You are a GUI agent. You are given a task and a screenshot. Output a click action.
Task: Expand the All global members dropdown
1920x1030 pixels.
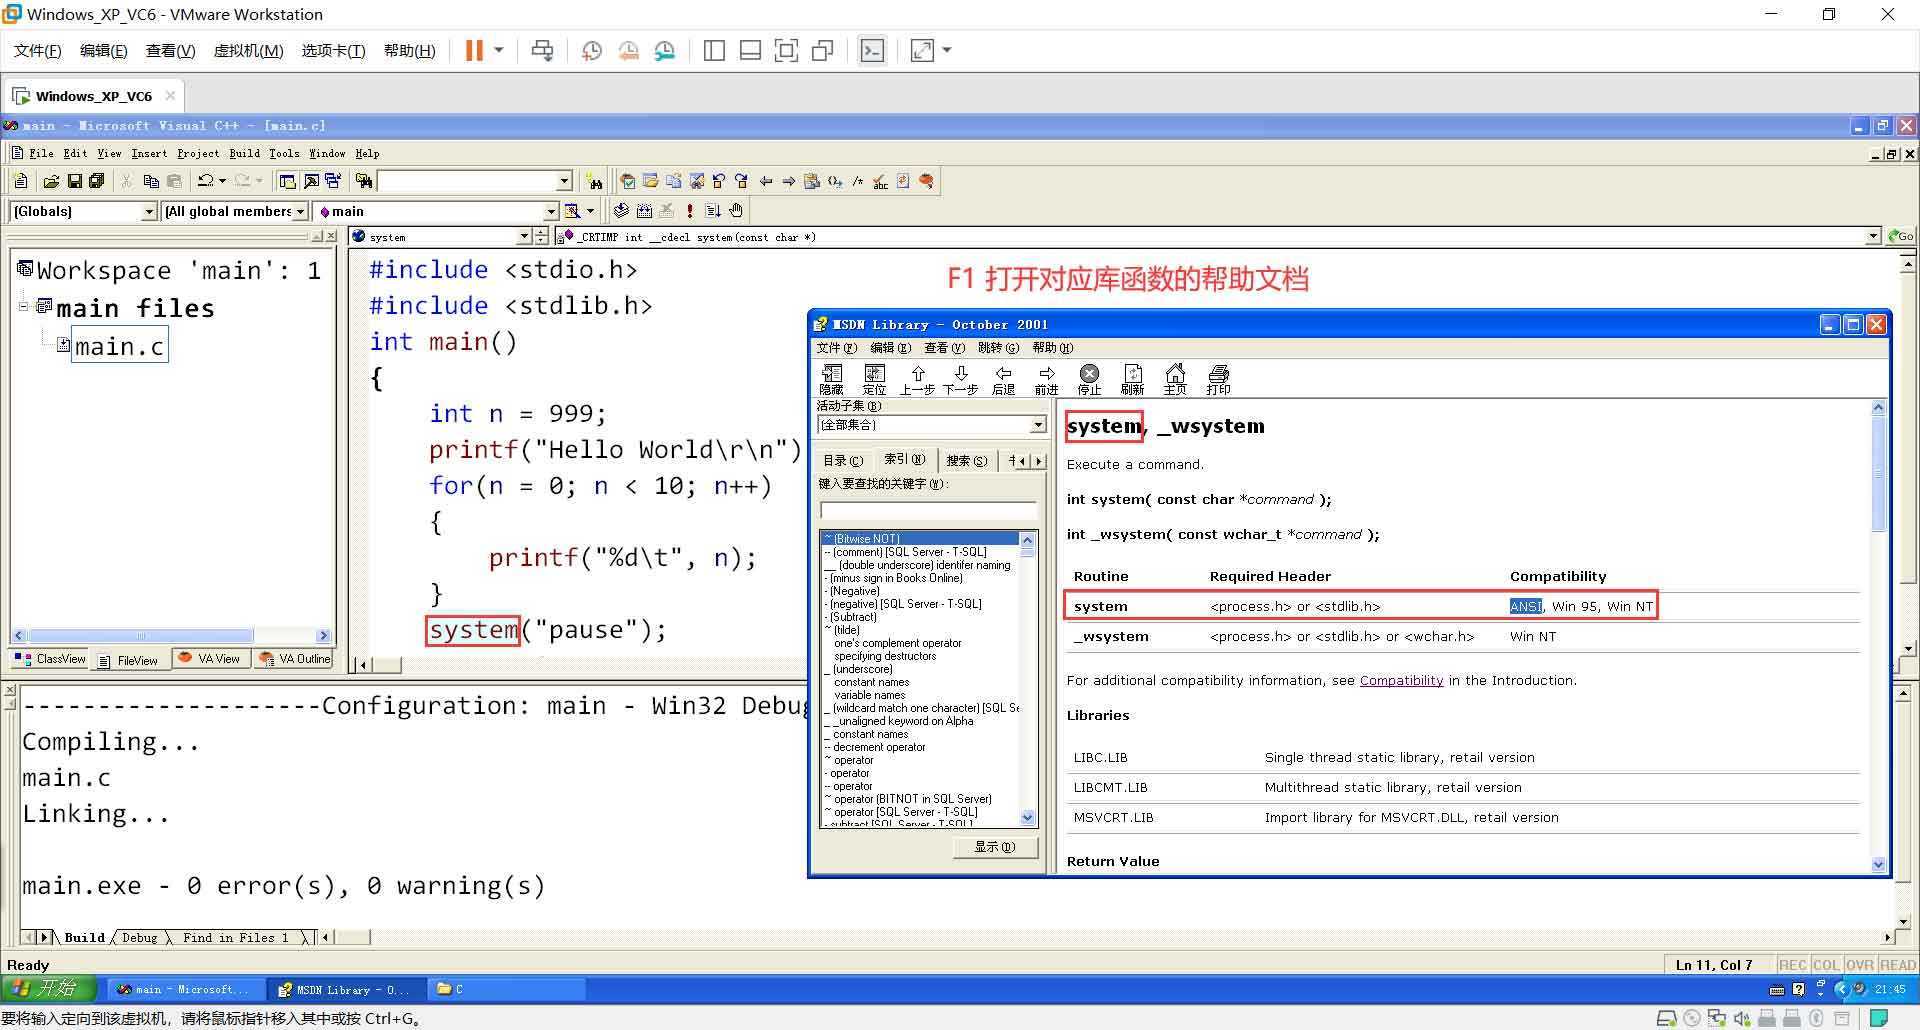pyautogui.click(x=300, y=211)
